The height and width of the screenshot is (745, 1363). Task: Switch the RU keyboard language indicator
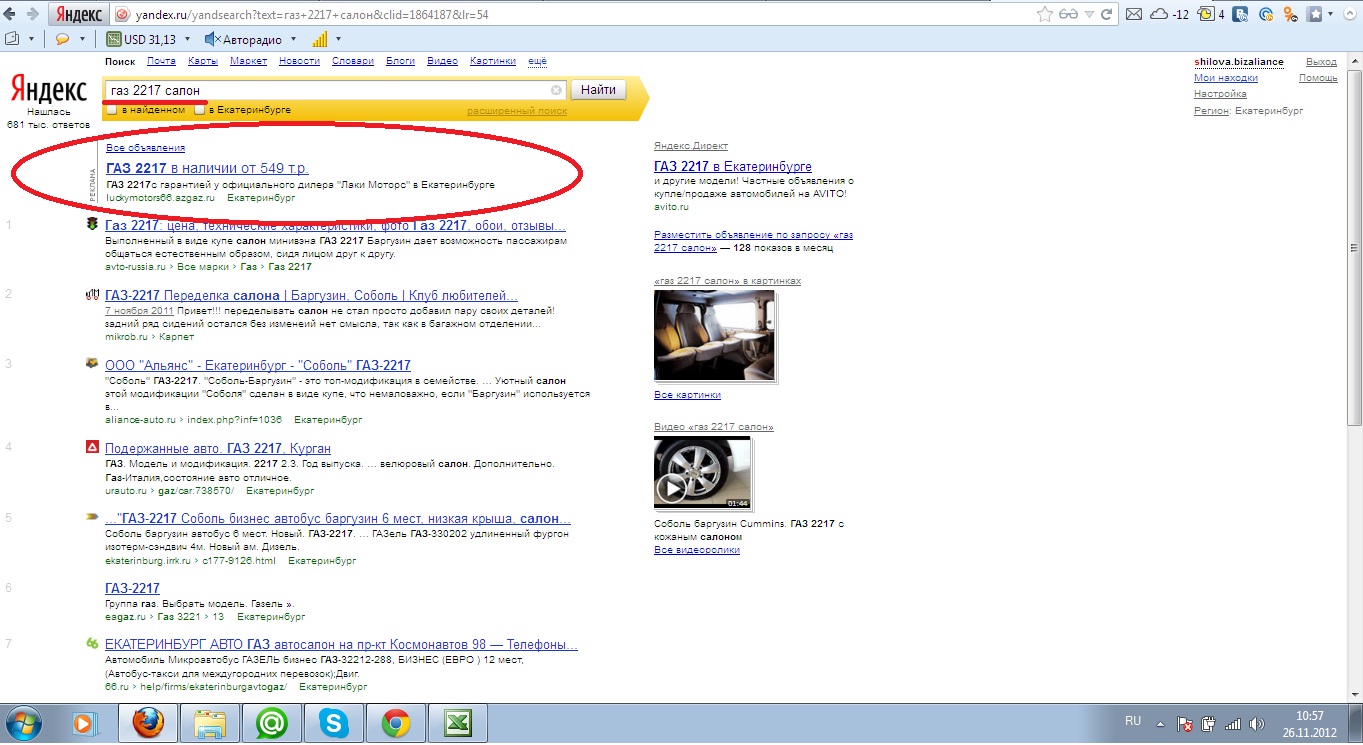point(1133,721)
